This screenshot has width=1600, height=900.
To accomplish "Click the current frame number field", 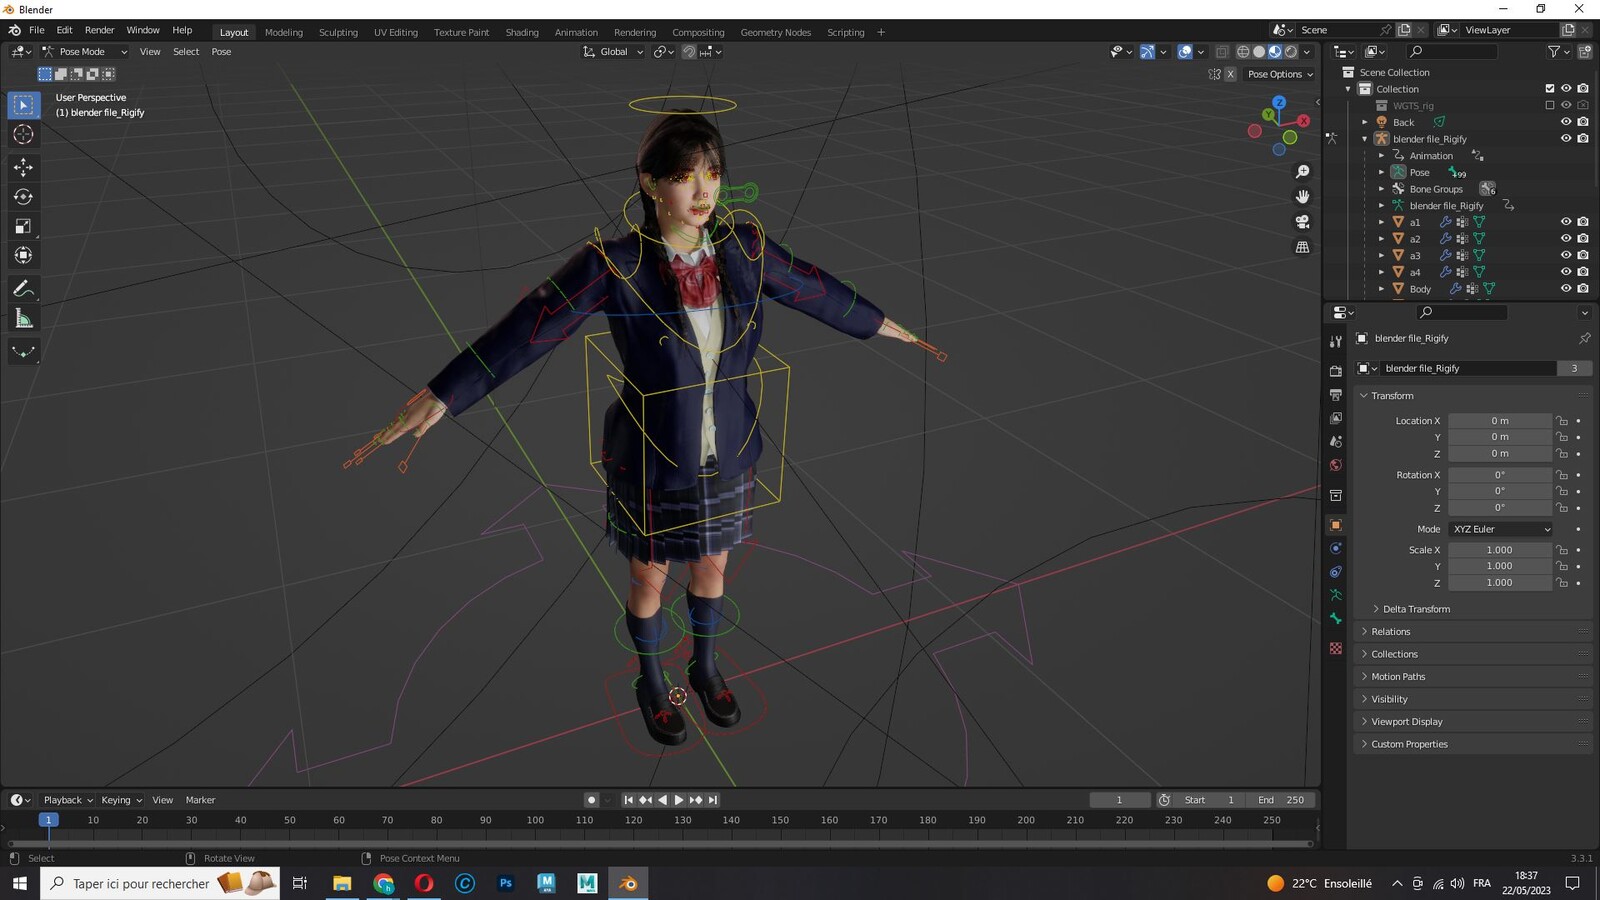I will click(x=1119, y=800).
